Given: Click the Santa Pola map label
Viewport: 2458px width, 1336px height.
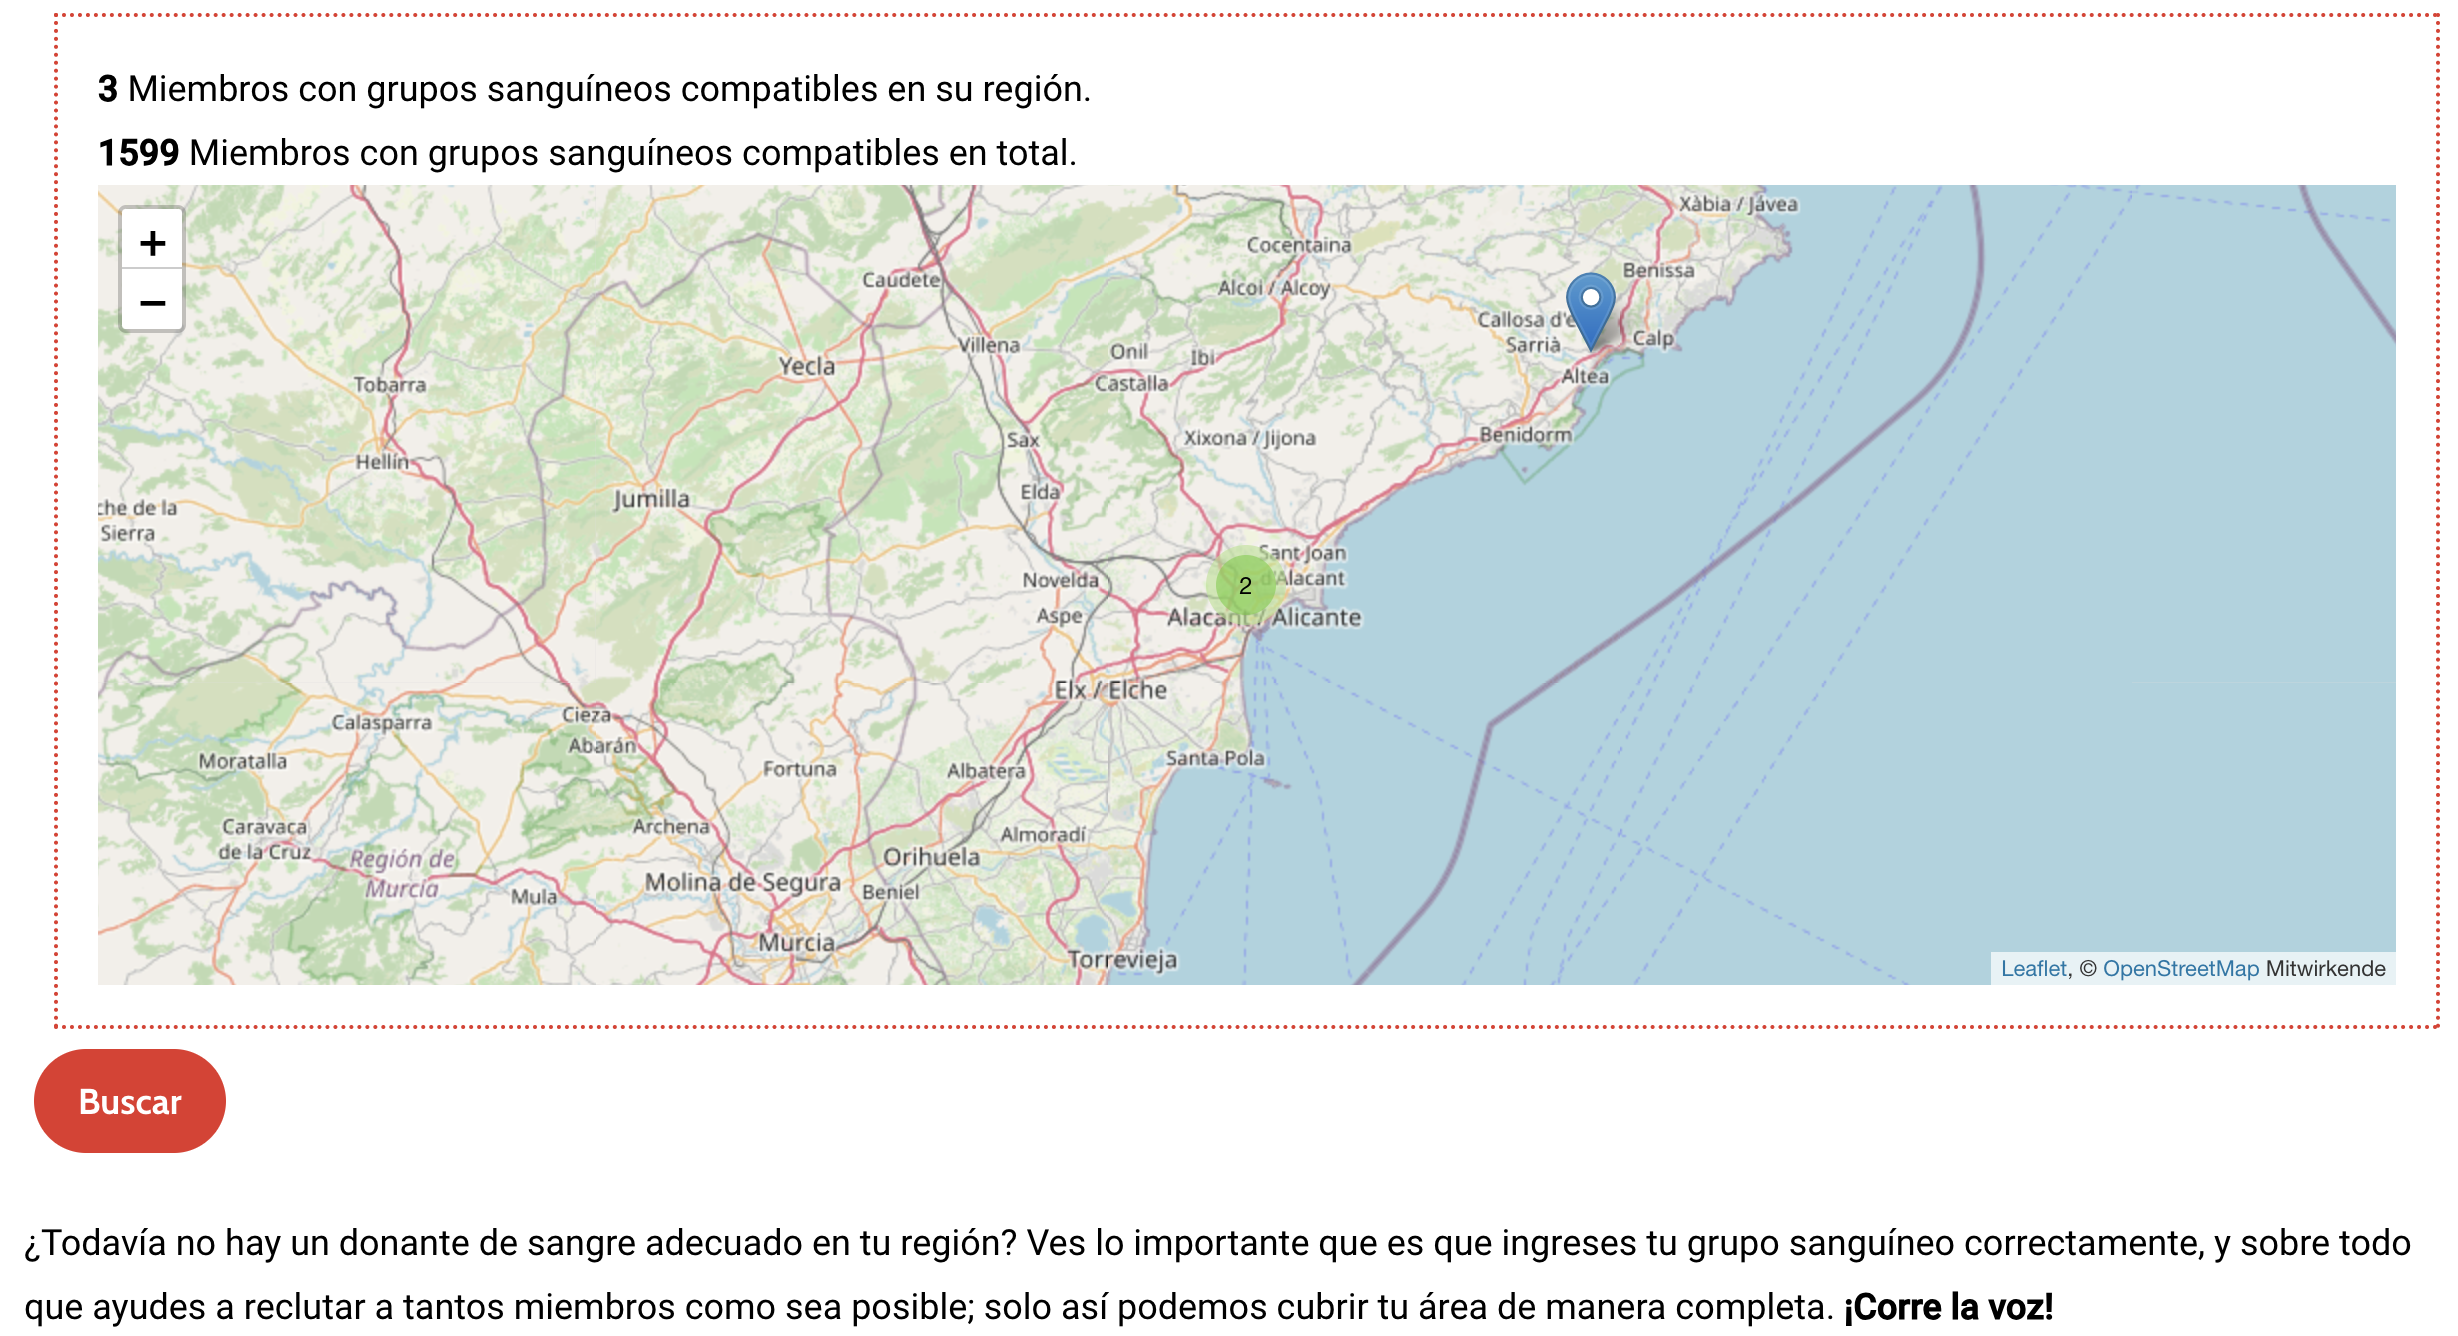Looking at the screenshot, I should [x=1214, y=758].
